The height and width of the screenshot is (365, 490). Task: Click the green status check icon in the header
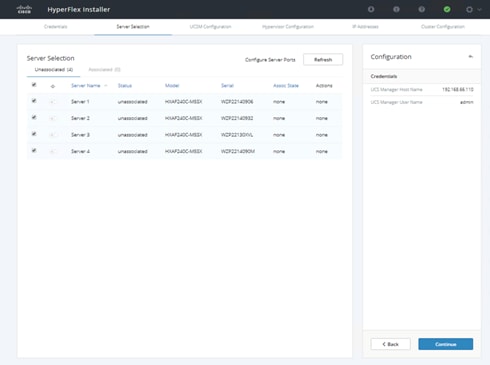point(447,9)
